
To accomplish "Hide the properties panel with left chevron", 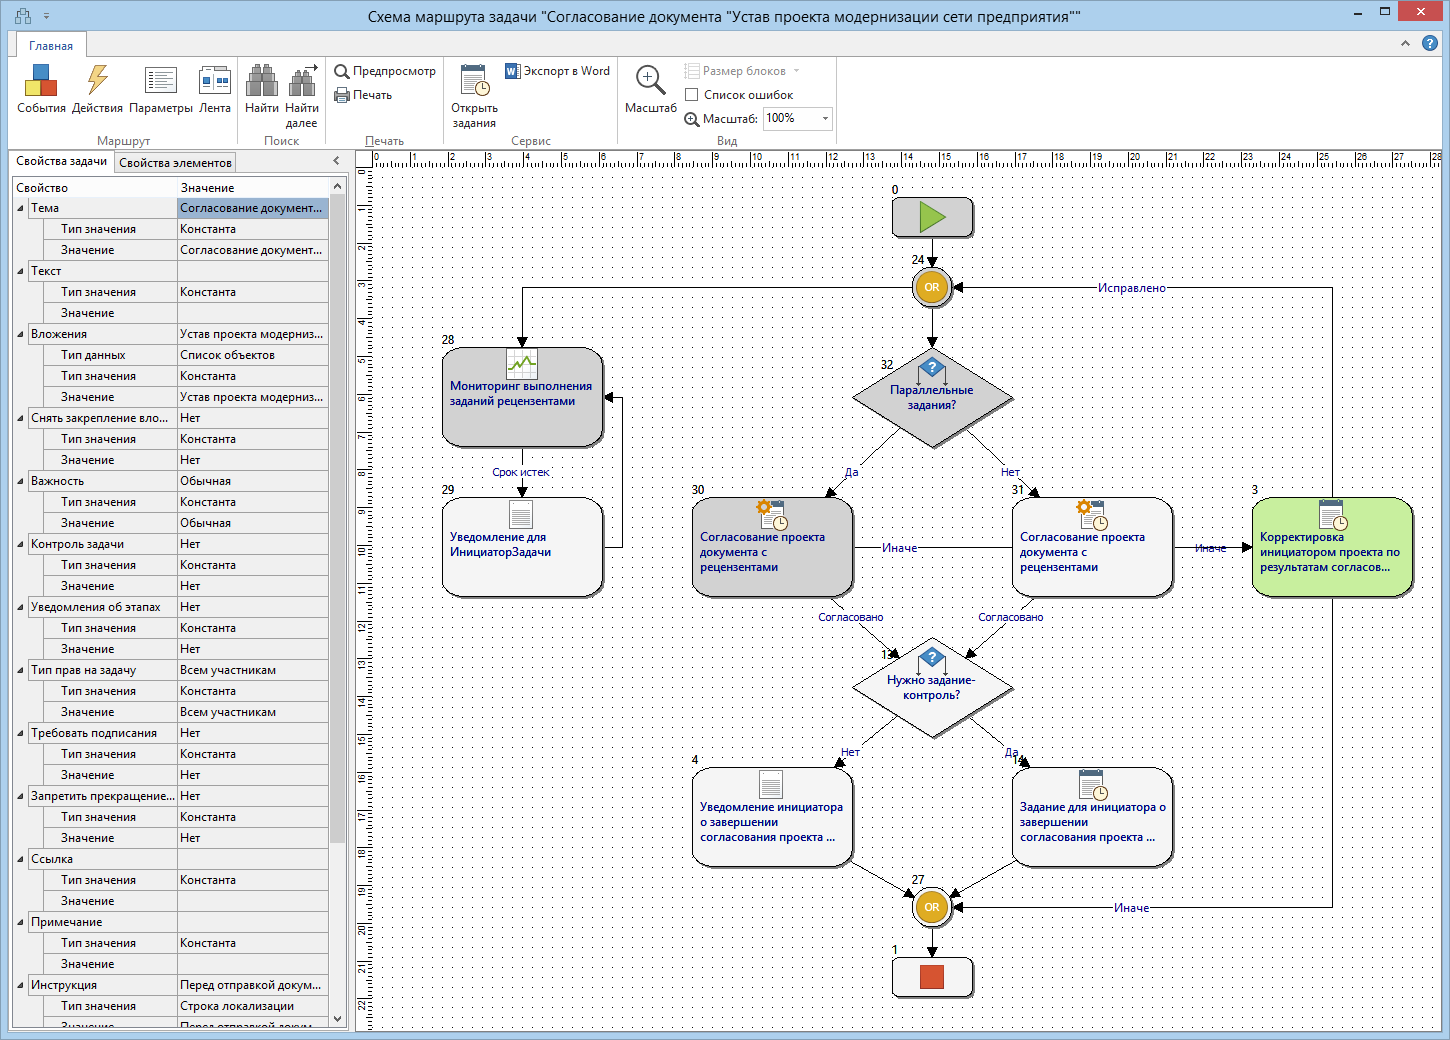I will click(336, 161).
